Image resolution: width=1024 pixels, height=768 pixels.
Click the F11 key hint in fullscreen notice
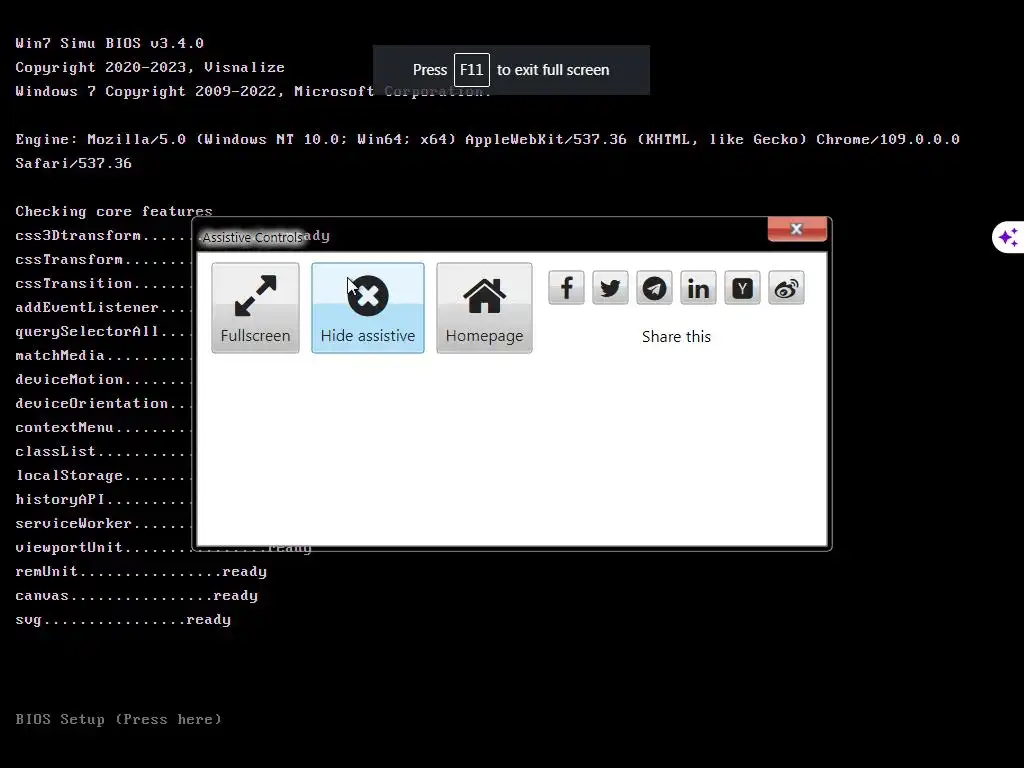pyautogui.click(x=472, y=70)
